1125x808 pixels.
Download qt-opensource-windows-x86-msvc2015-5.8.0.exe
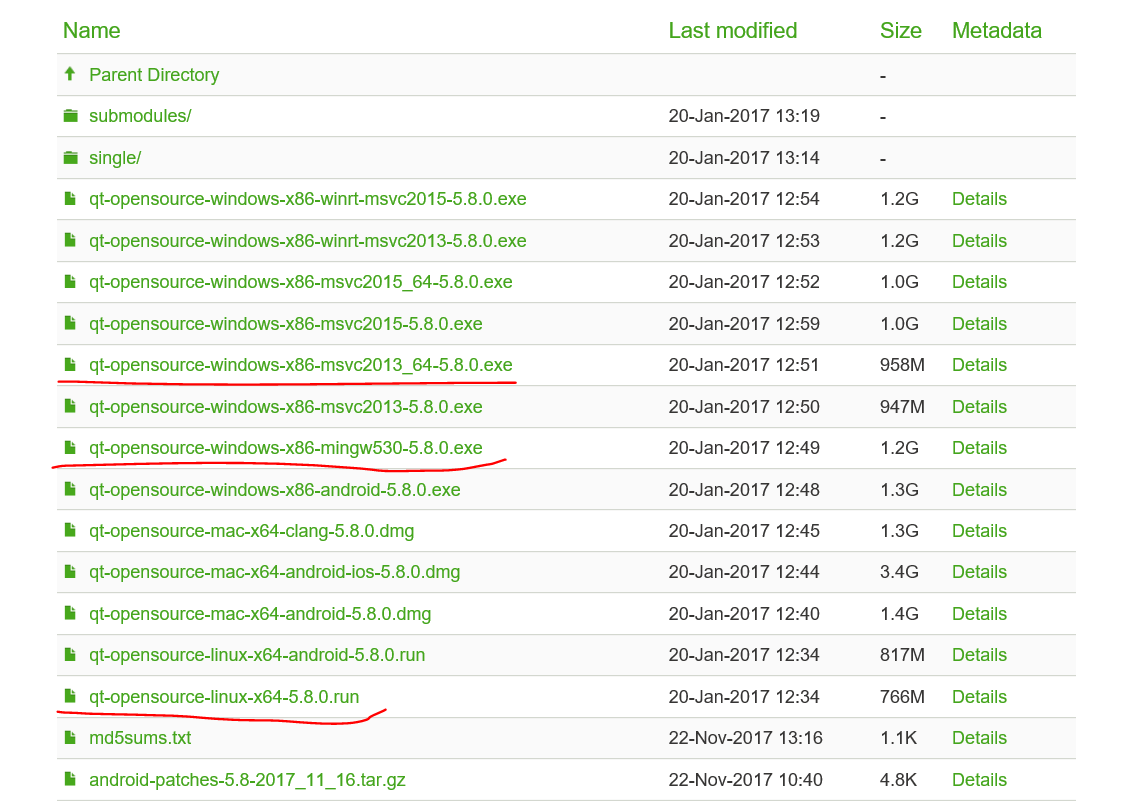(286, 324)
